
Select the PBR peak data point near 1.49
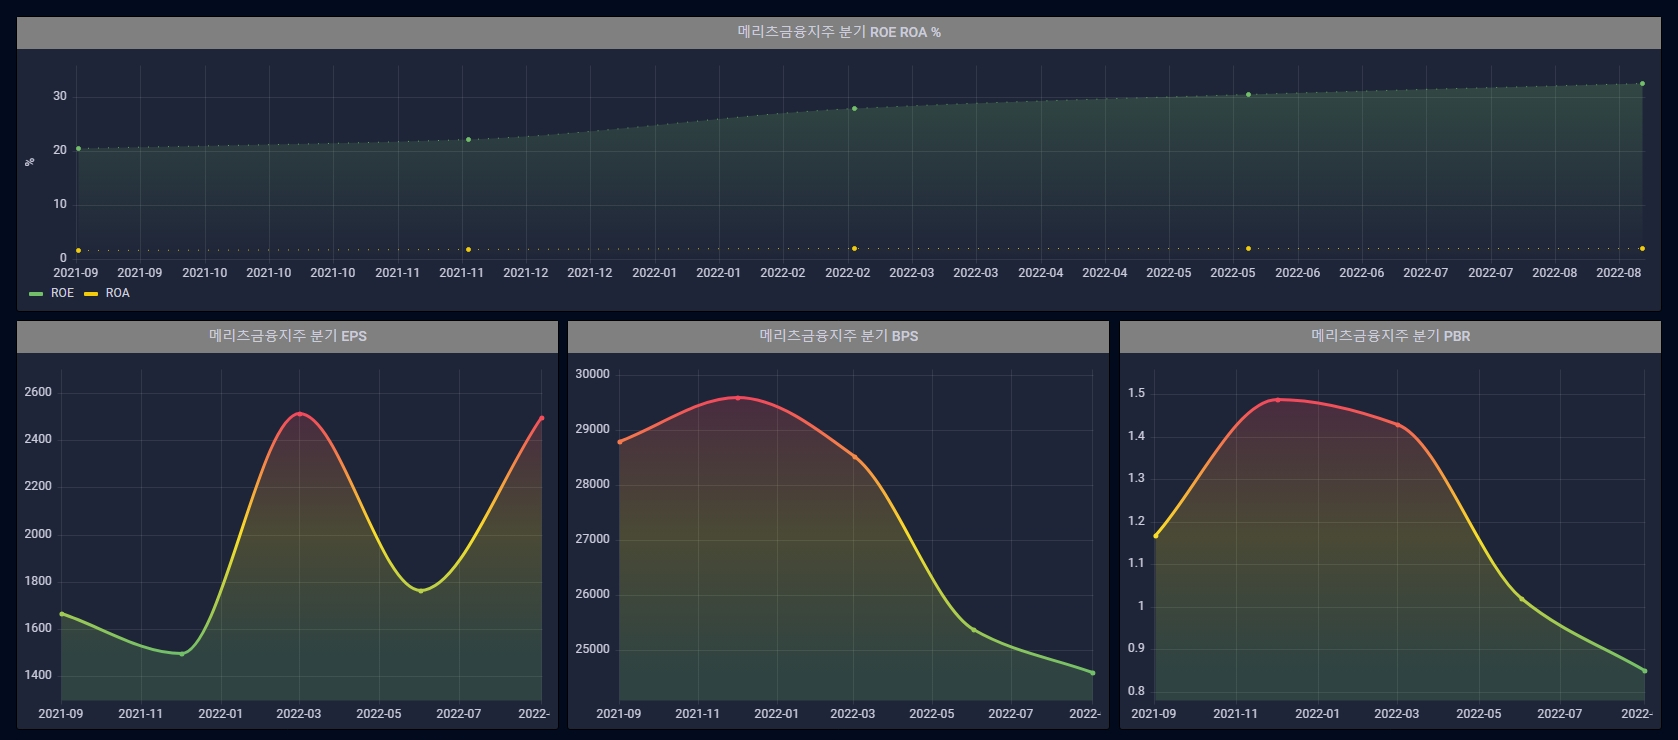pyautogui.click(x=1277, y=400)
